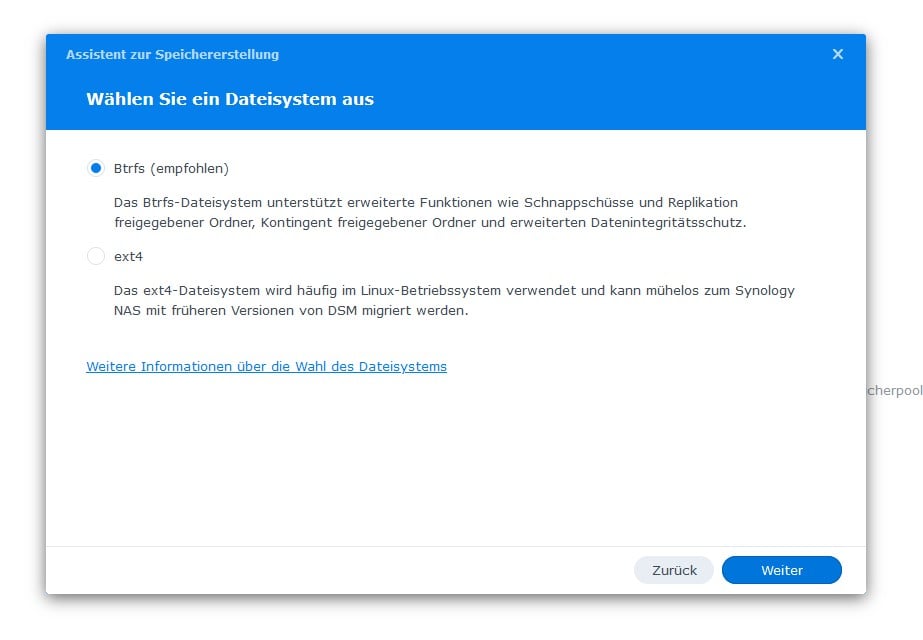The width and height of the screenshot is (923, 640).
Task: Click the word "Datenintegritätsschutz" in the Btrfs text
Action: pyautogui.click(x=668, y=223)
